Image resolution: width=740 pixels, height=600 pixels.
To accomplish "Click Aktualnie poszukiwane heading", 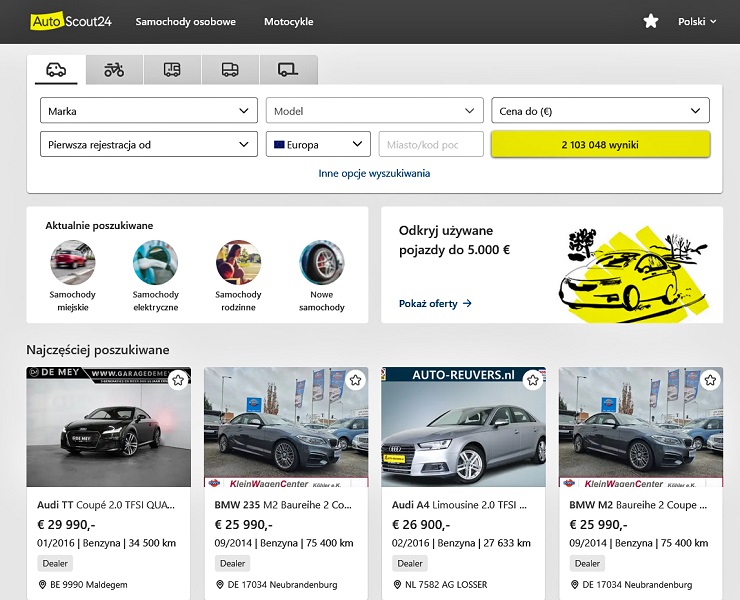I will pos(99,226).
